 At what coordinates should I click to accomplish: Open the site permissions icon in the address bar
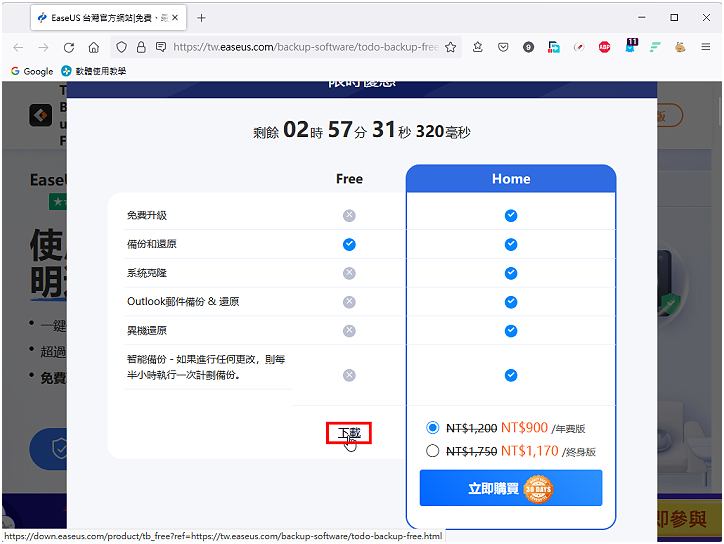click(161, 47)
